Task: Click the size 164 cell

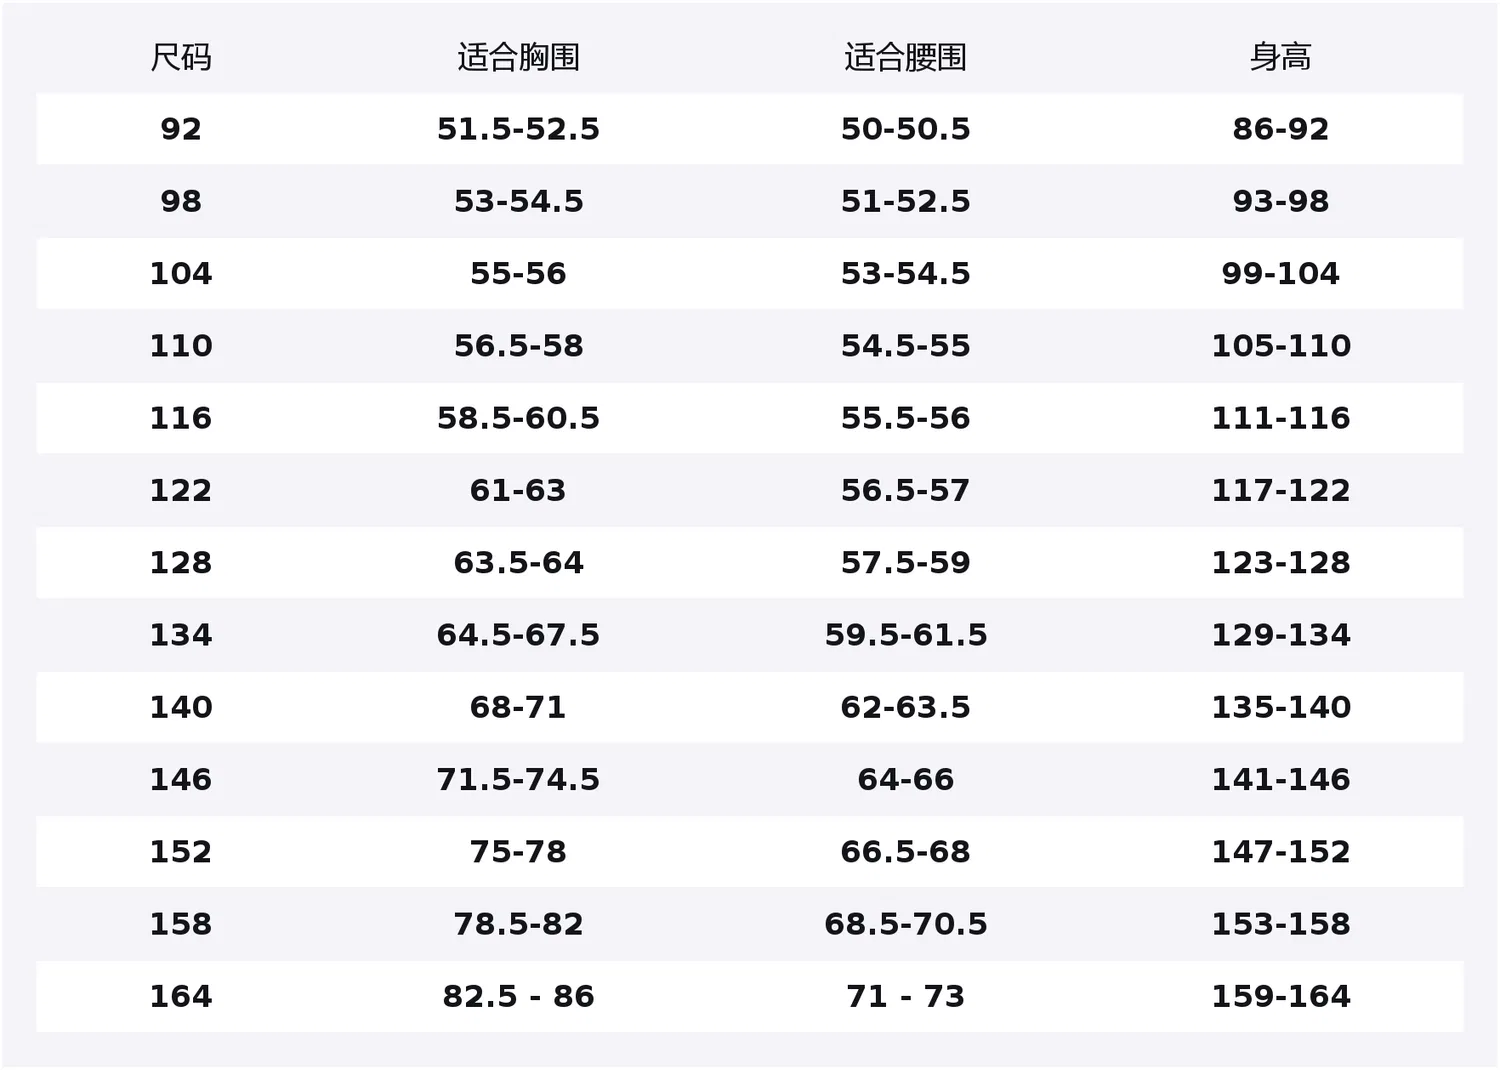Action: [x=181, y=996]
